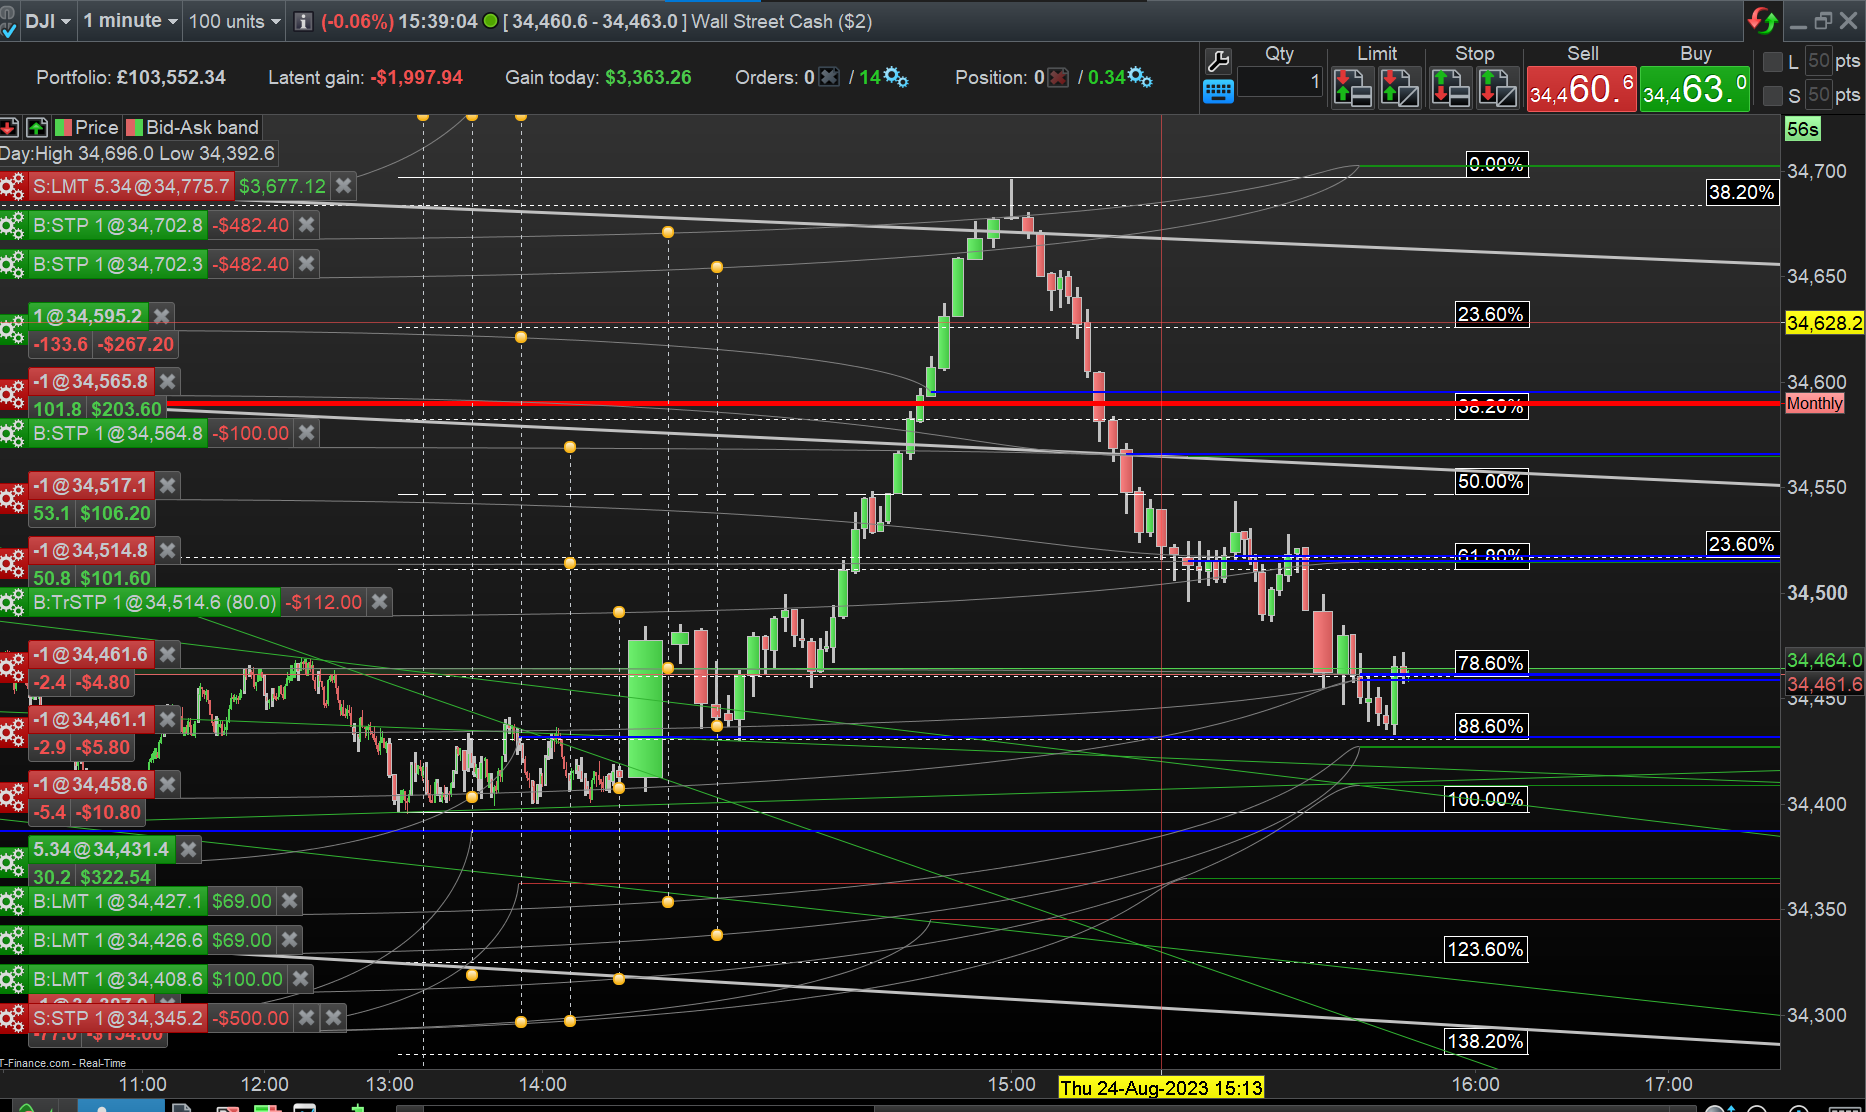This screenshot has width=1866, height=1112.
Task: Click the 100.00% Fibonacci level label
Action: click(x=1486, y=799)
